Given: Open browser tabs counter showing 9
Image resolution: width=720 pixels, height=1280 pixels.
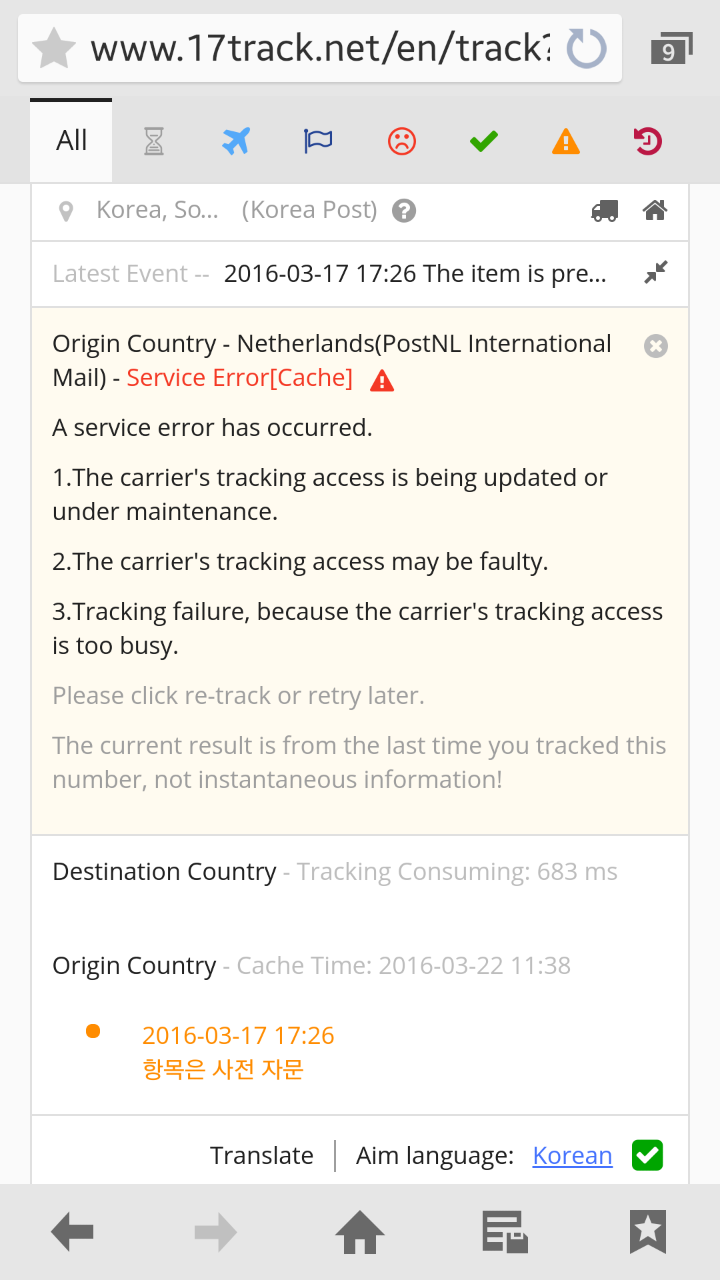Looking at the screenshot, I should click(670, 50).
